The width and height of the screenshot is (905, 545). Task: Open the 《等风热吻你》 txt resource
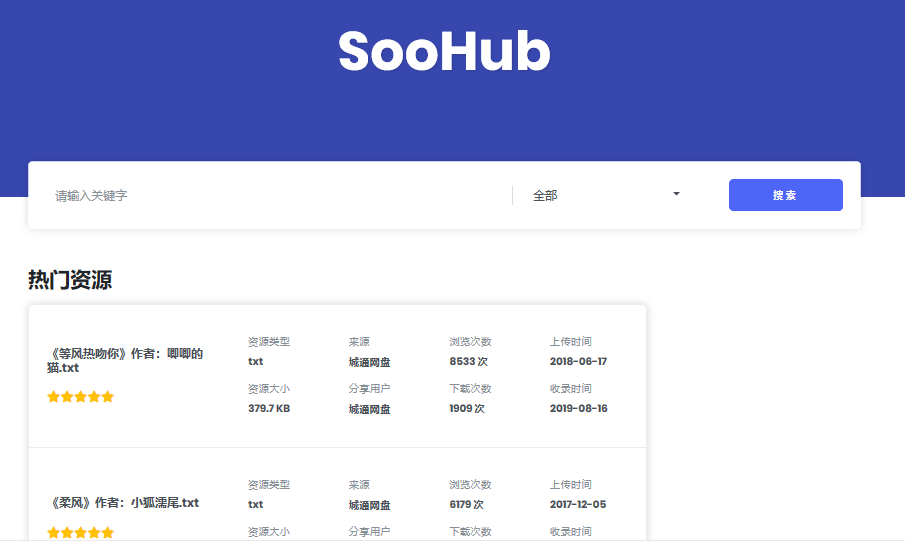pos(125,360)
